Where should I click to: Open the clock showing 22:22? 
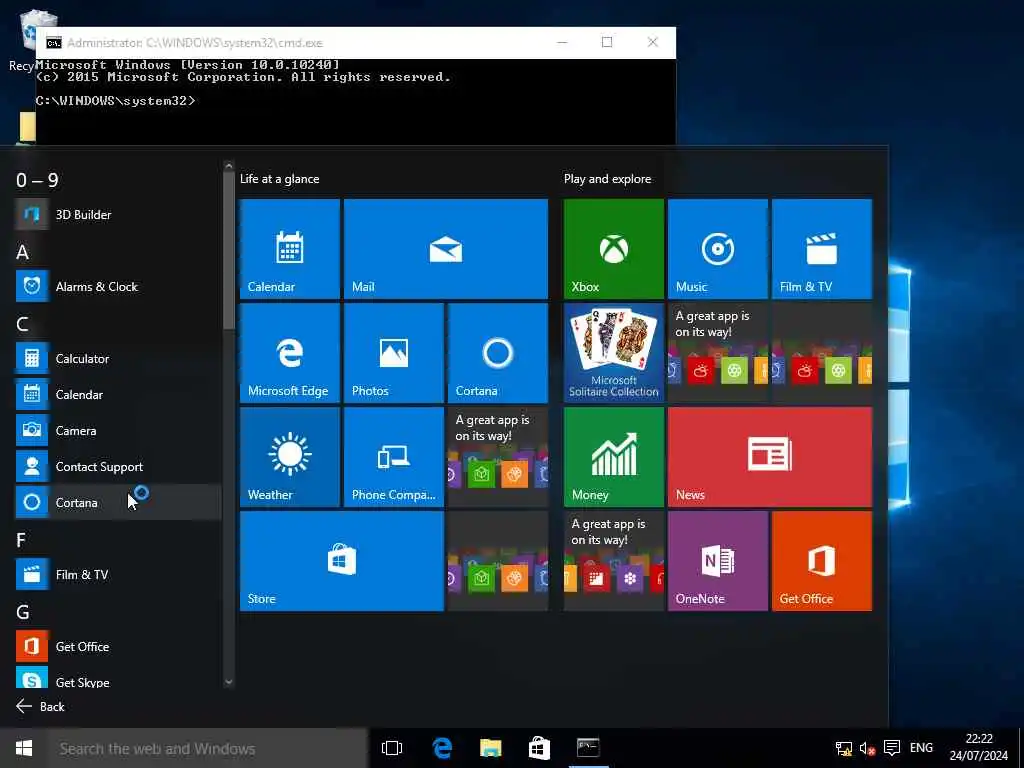(978, 747)
